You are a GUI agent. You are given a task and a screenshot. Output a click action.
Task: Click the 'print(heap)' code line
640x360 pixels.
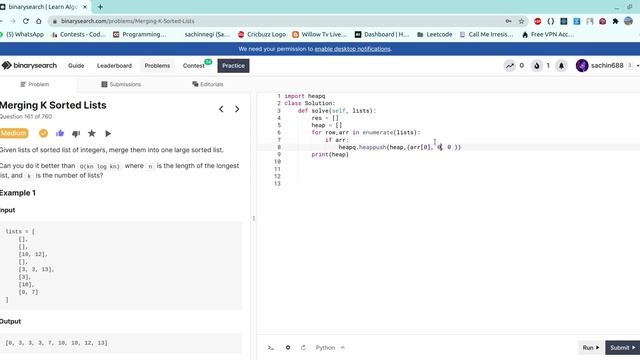330,155
